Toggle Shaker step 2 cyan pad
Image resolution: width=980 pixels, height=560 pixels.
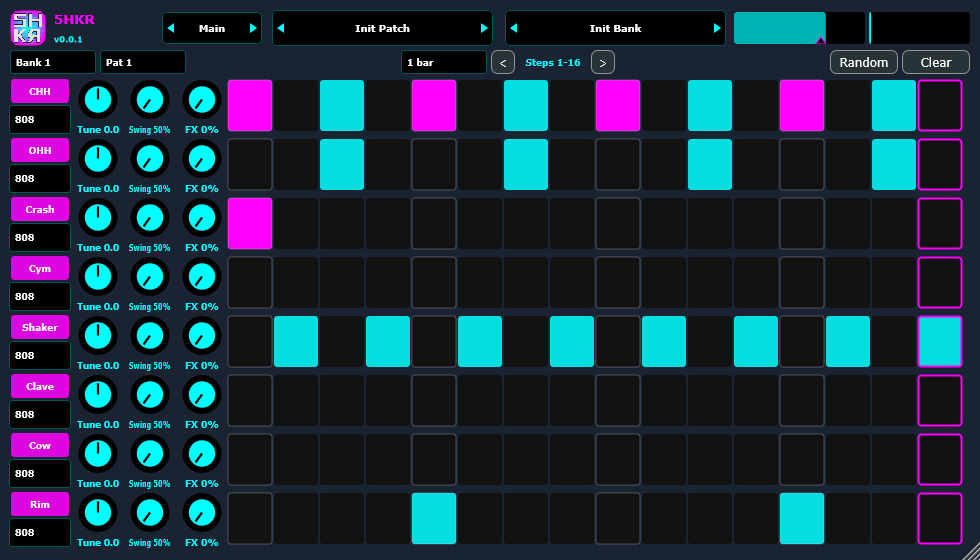click(x=296, y=341)
